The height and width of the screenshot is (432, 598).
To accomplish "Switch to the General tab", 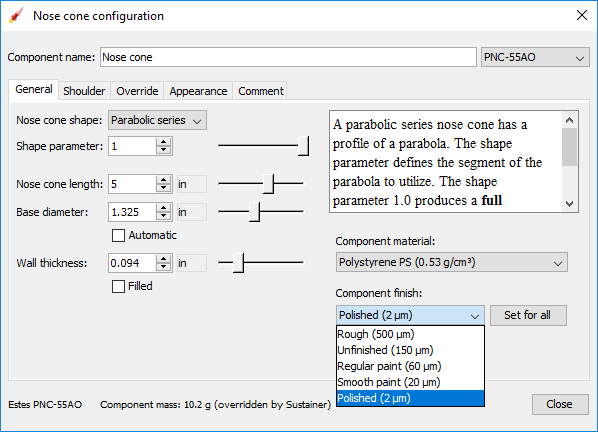I will point(34,89).
